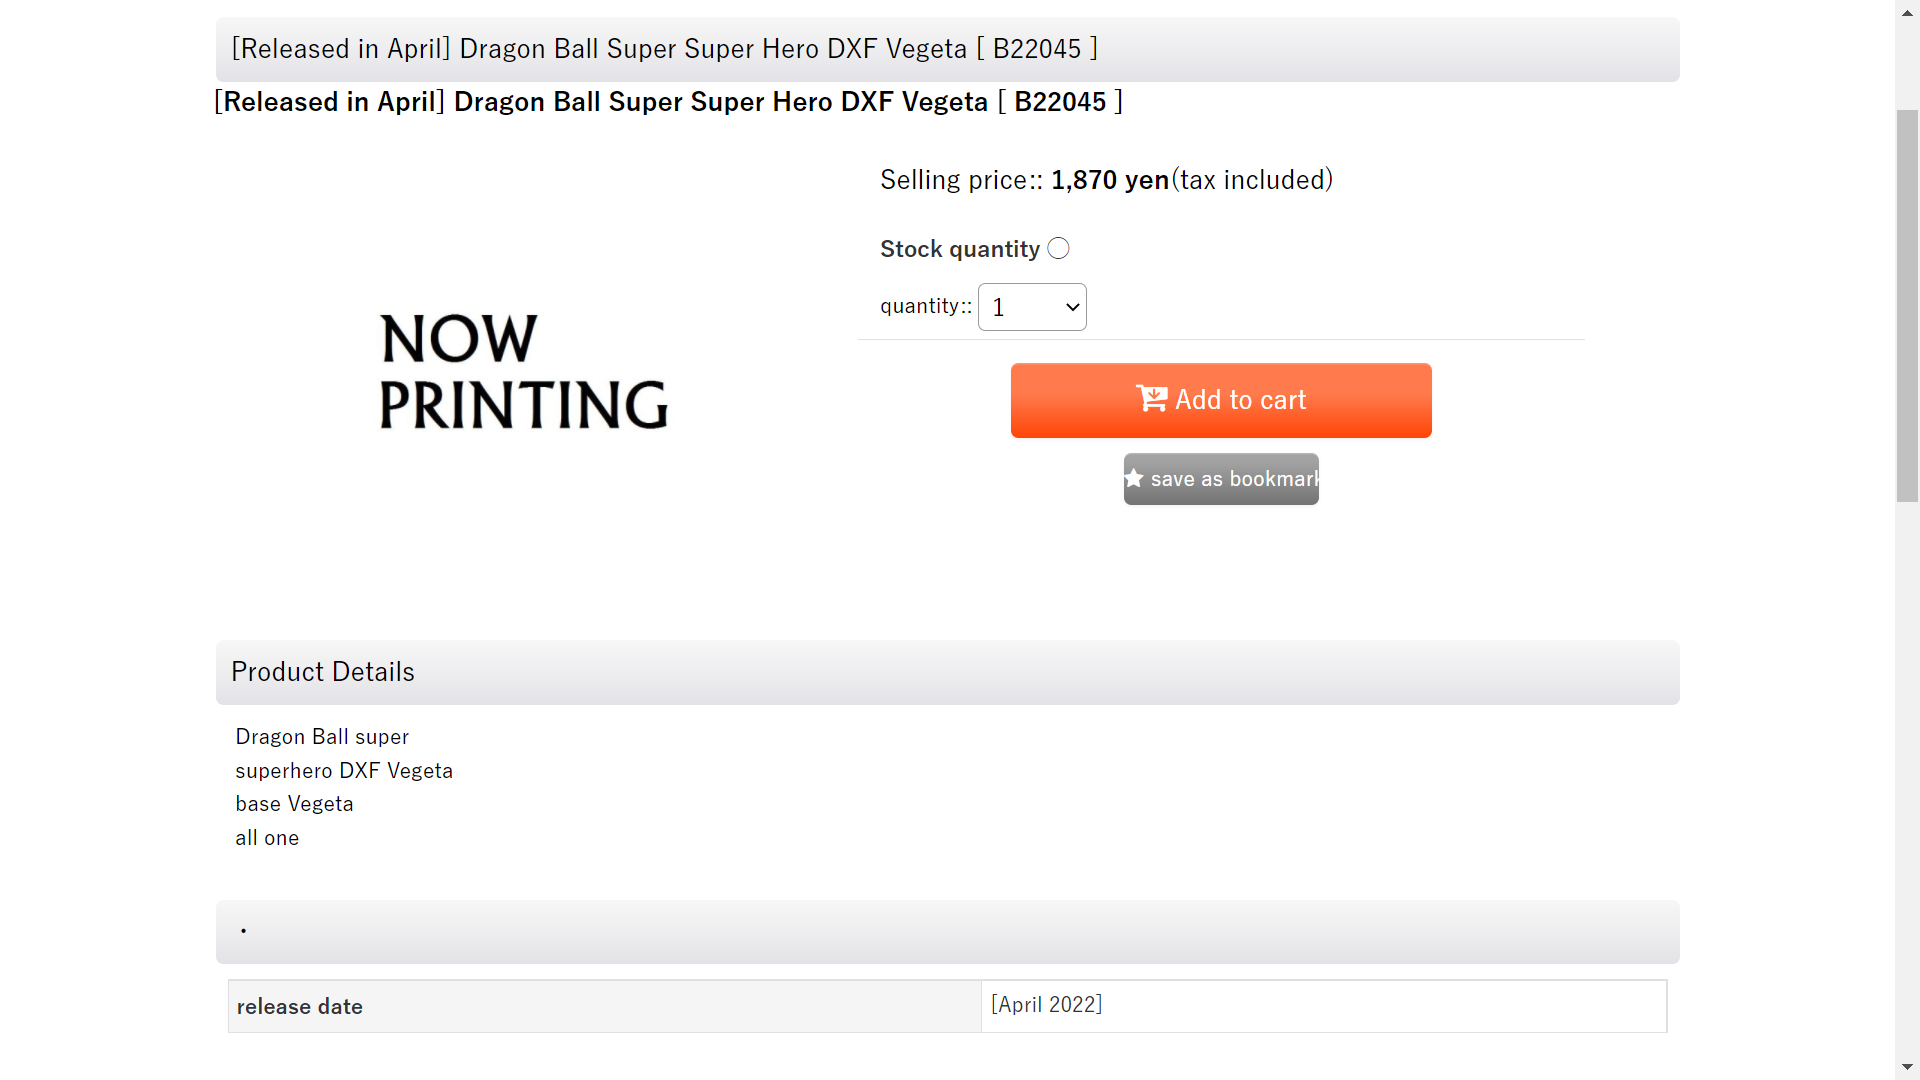The width and height of the screenshot is (1920, 1080).
Task: Click the star icon on bookmark button
Action: [x=1134, y=479]
